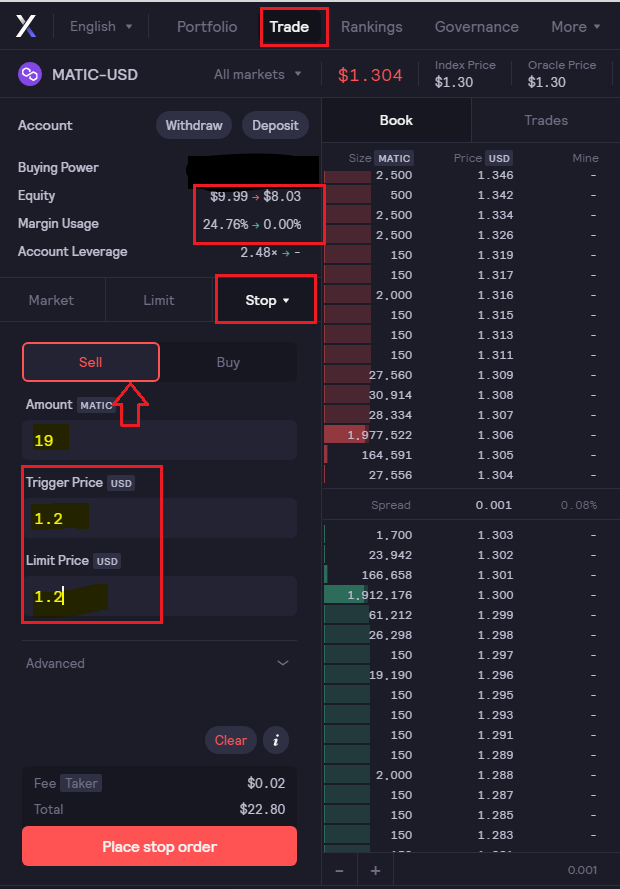Open the All markets dropdown
The width and height of the screenshot is (620, 889).
point(257,74)
